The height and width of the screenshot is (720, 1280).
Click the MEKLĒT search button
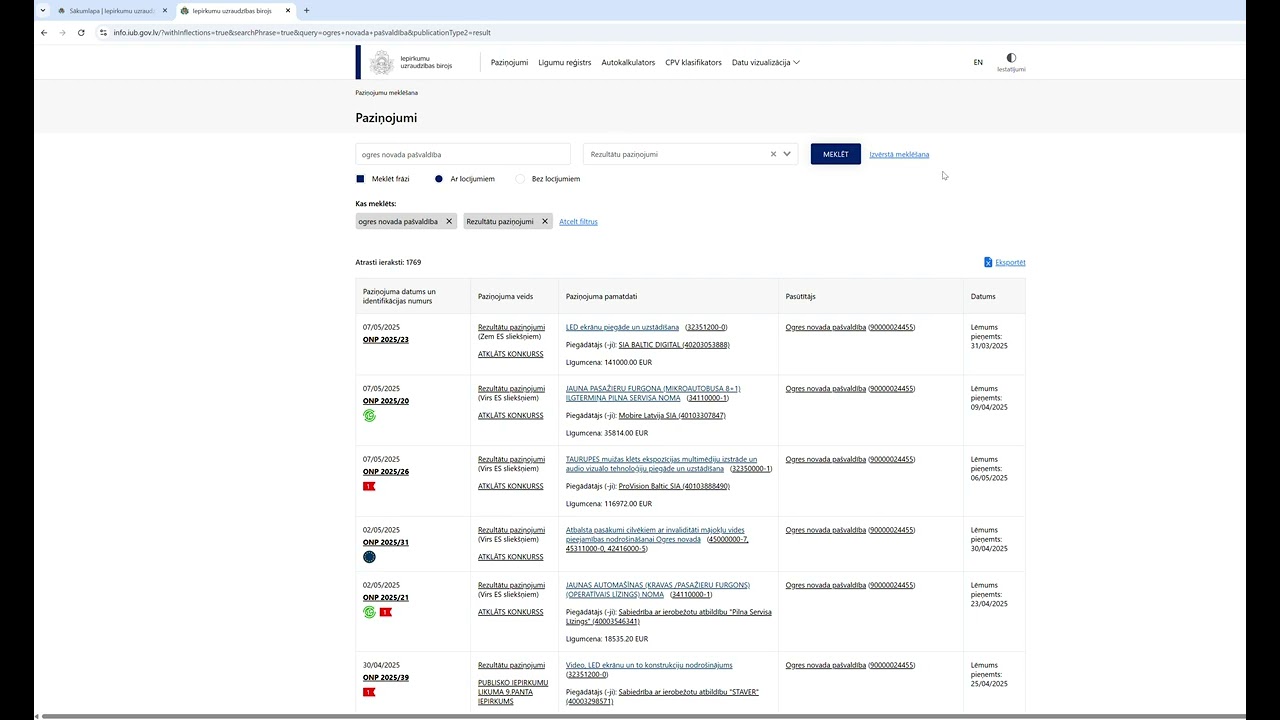tap(836, 154)
